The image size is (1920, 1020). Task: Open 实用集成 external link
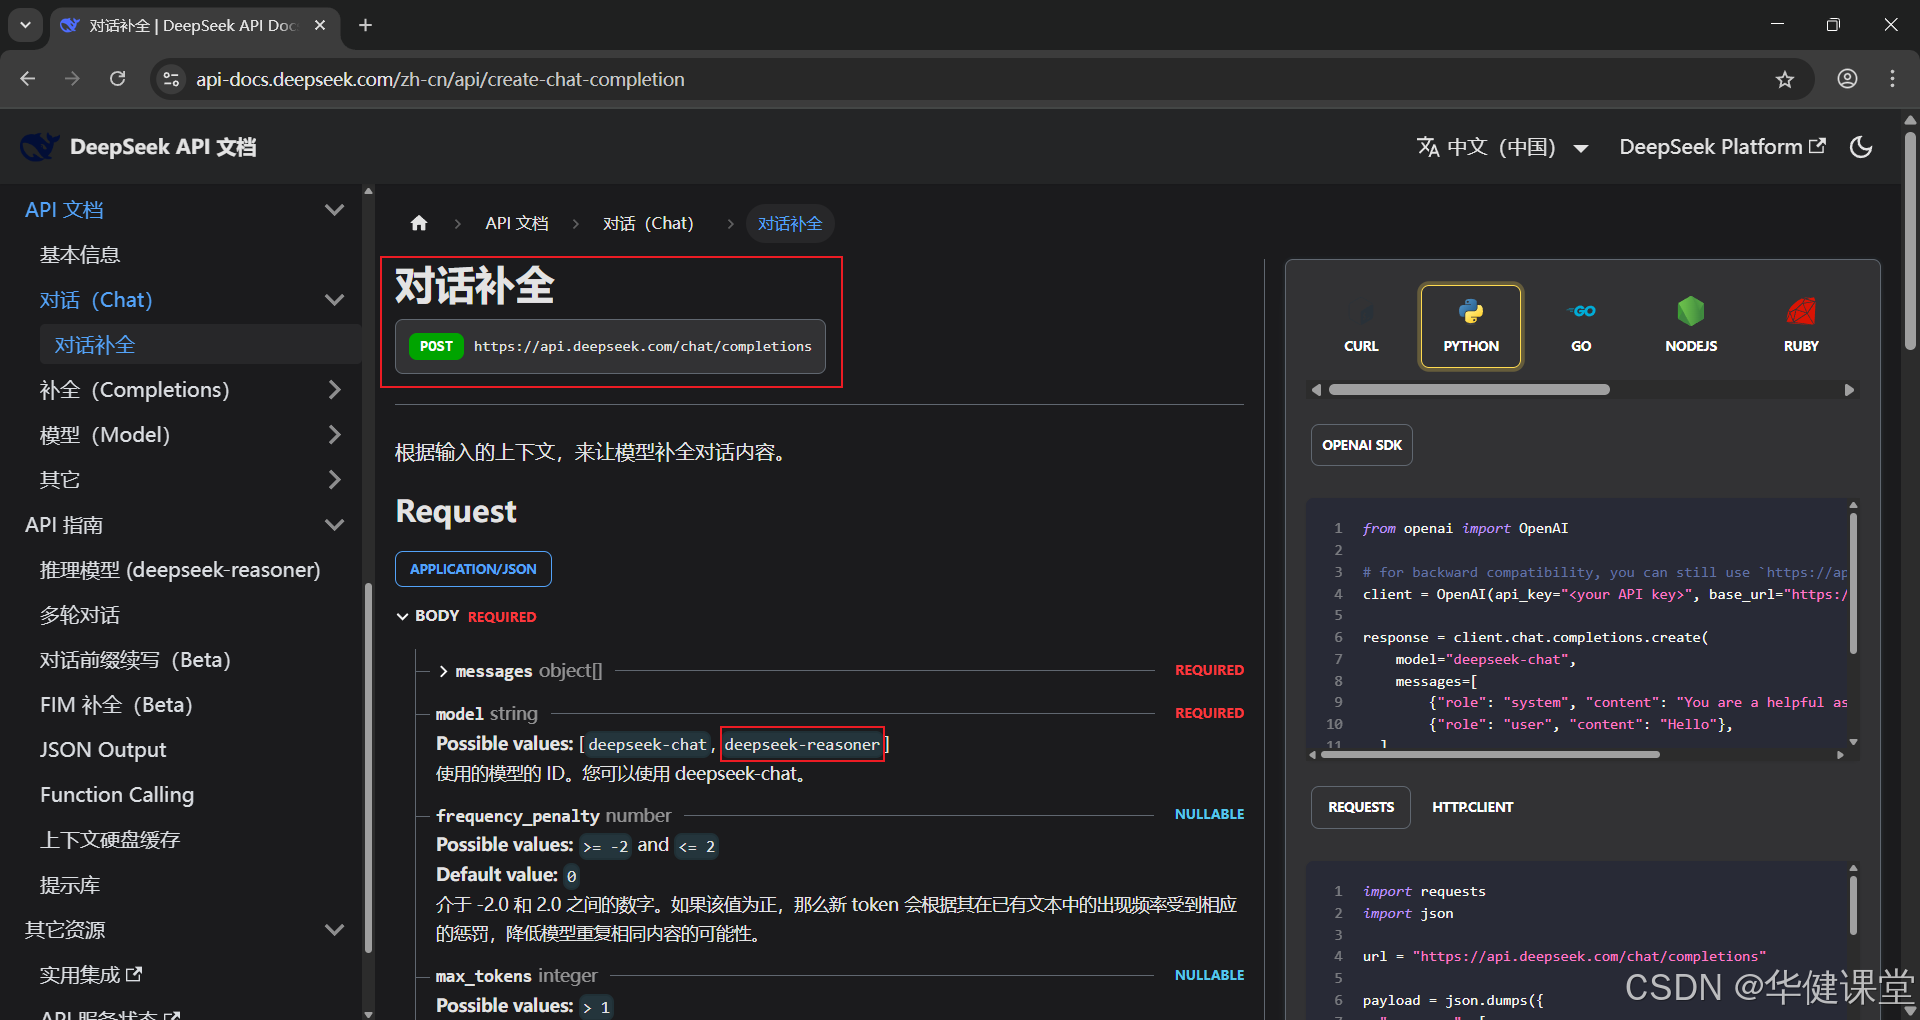(91, 975)
